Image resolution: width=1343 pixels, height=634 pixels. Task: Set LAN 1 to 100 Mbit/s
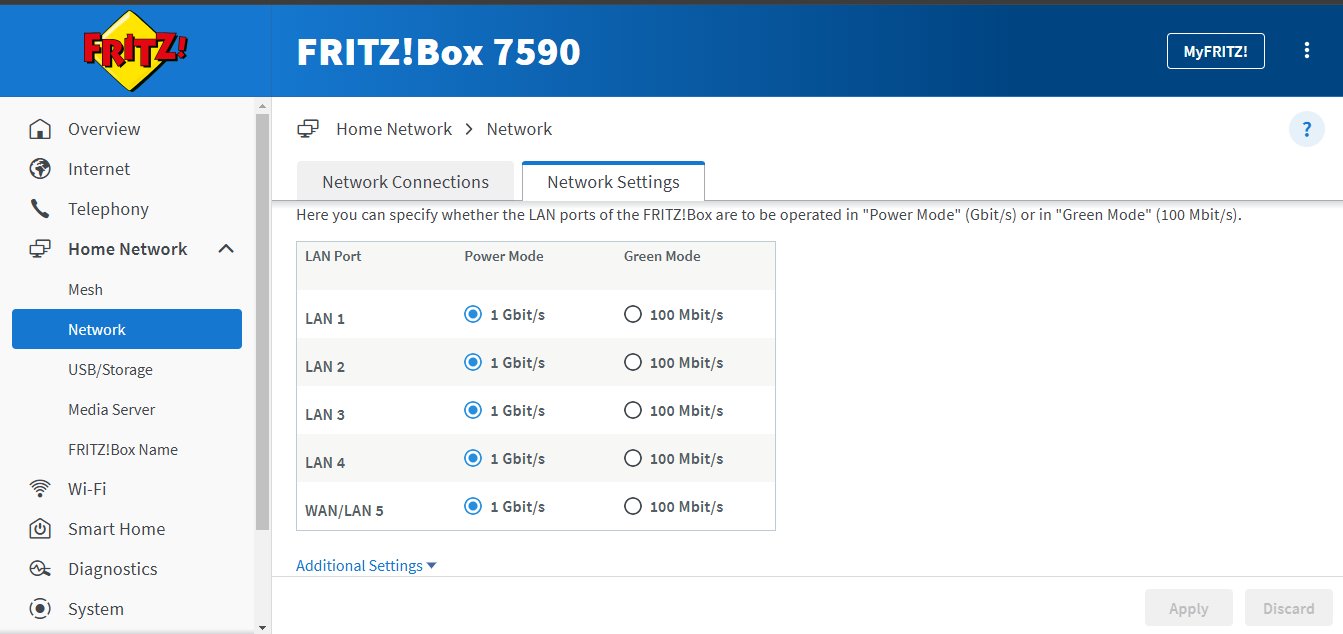pyautogui.click(x=632, y=314)
